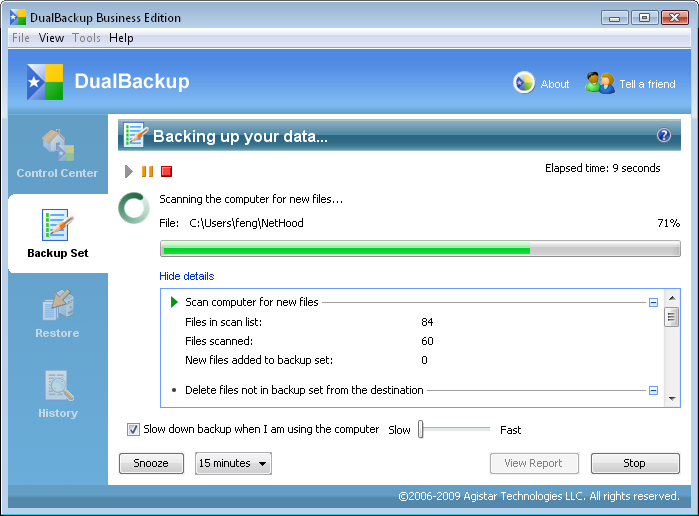Image resolution: width=699 pixels, height=516 pixels.
Task: Click the About link text
Action: (555, 84)
